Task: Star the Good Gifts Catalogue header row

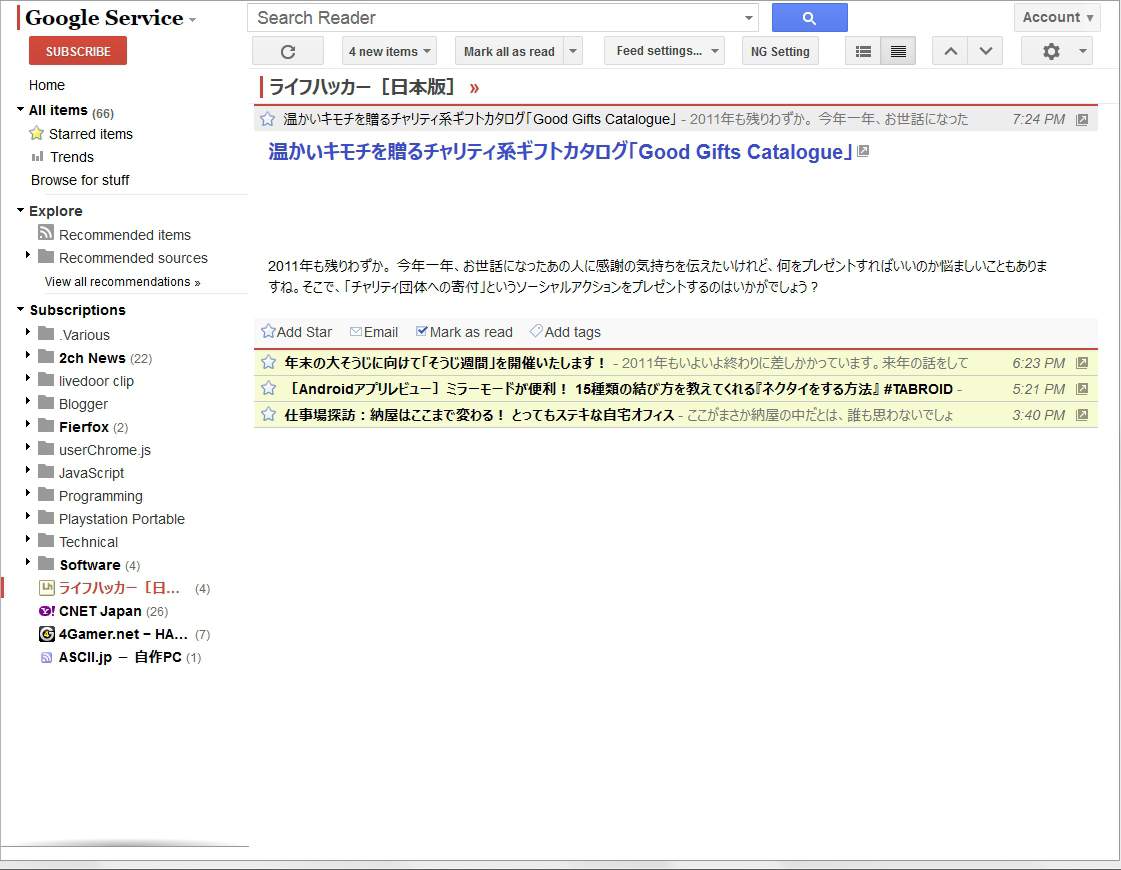Action: click(x=267, y=119)
